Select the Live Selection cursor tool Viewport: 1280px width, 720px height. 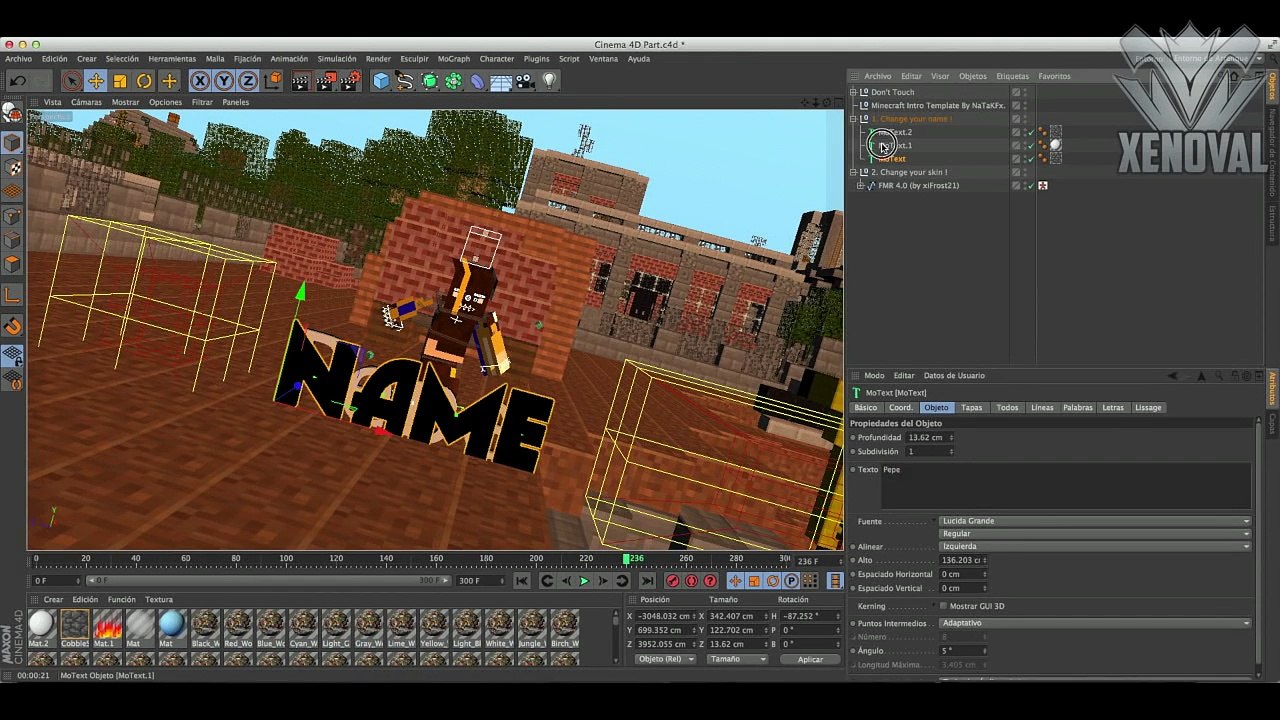tap(71, 81)
